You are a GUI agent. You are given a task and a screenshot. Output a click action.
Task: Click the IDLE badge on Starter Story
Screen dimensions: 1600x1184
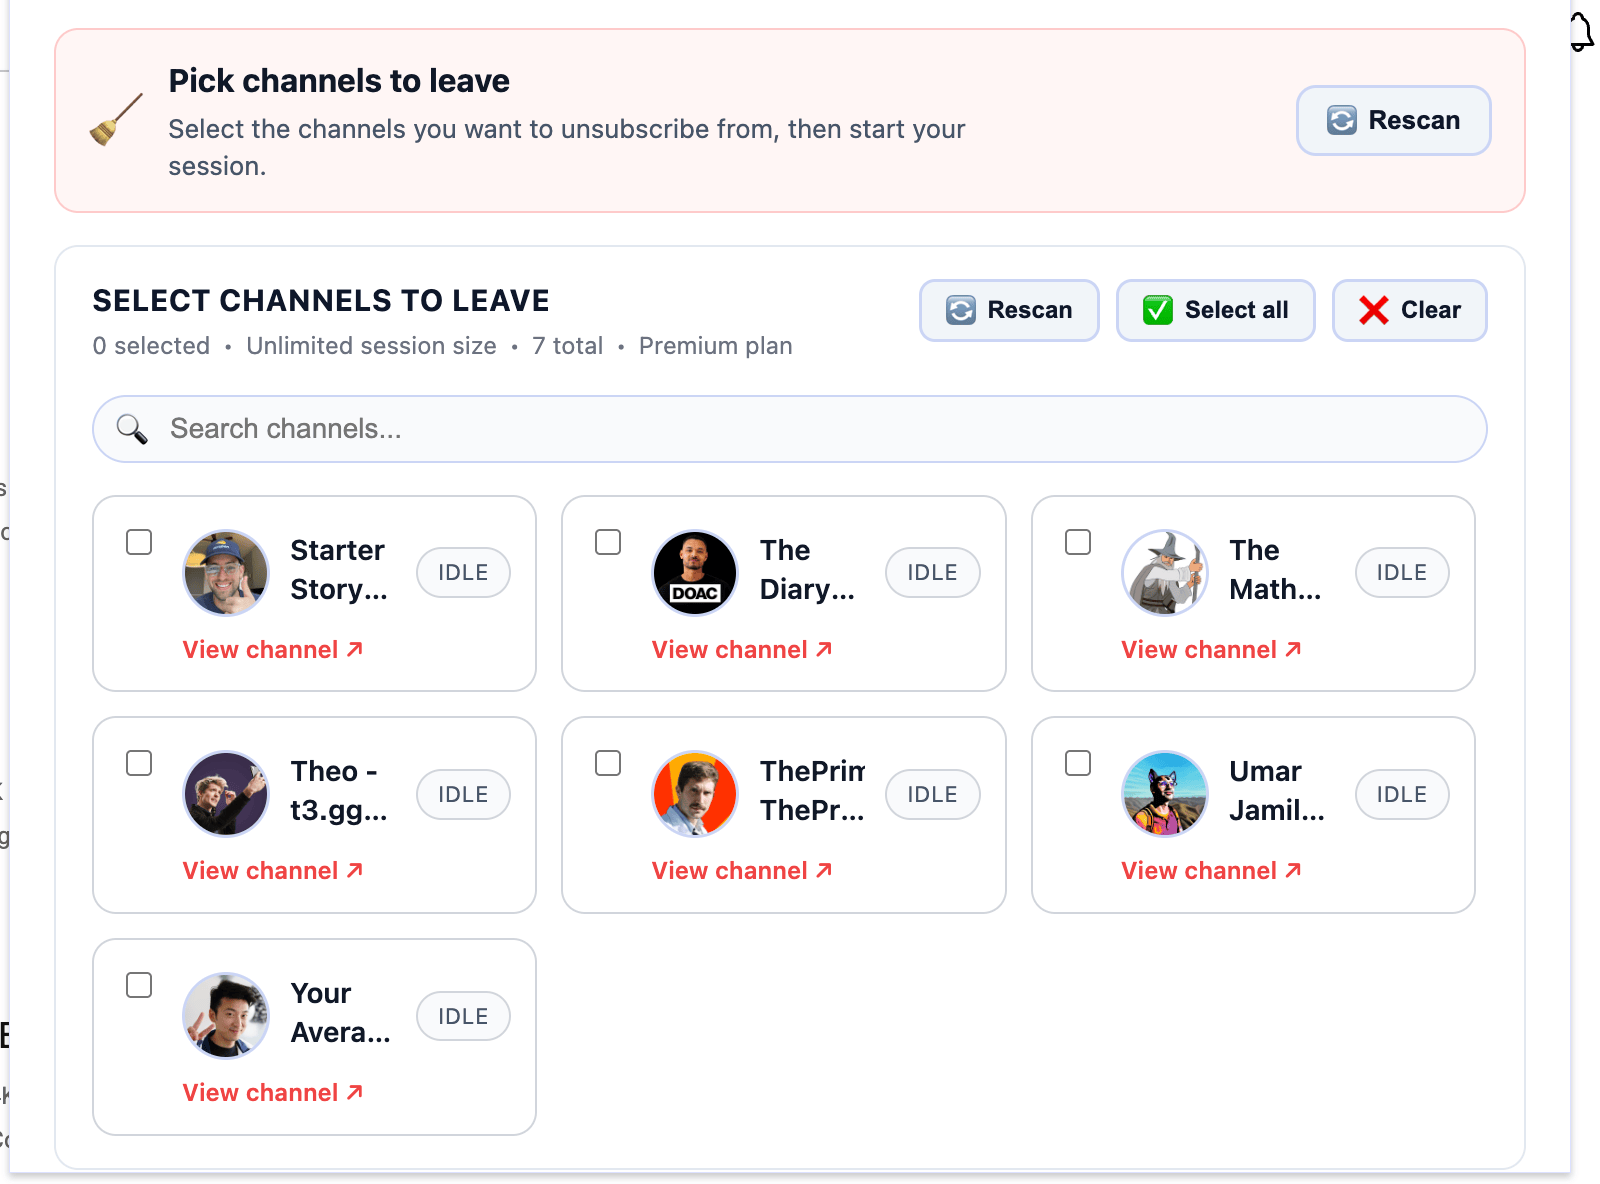pos(463,572)
